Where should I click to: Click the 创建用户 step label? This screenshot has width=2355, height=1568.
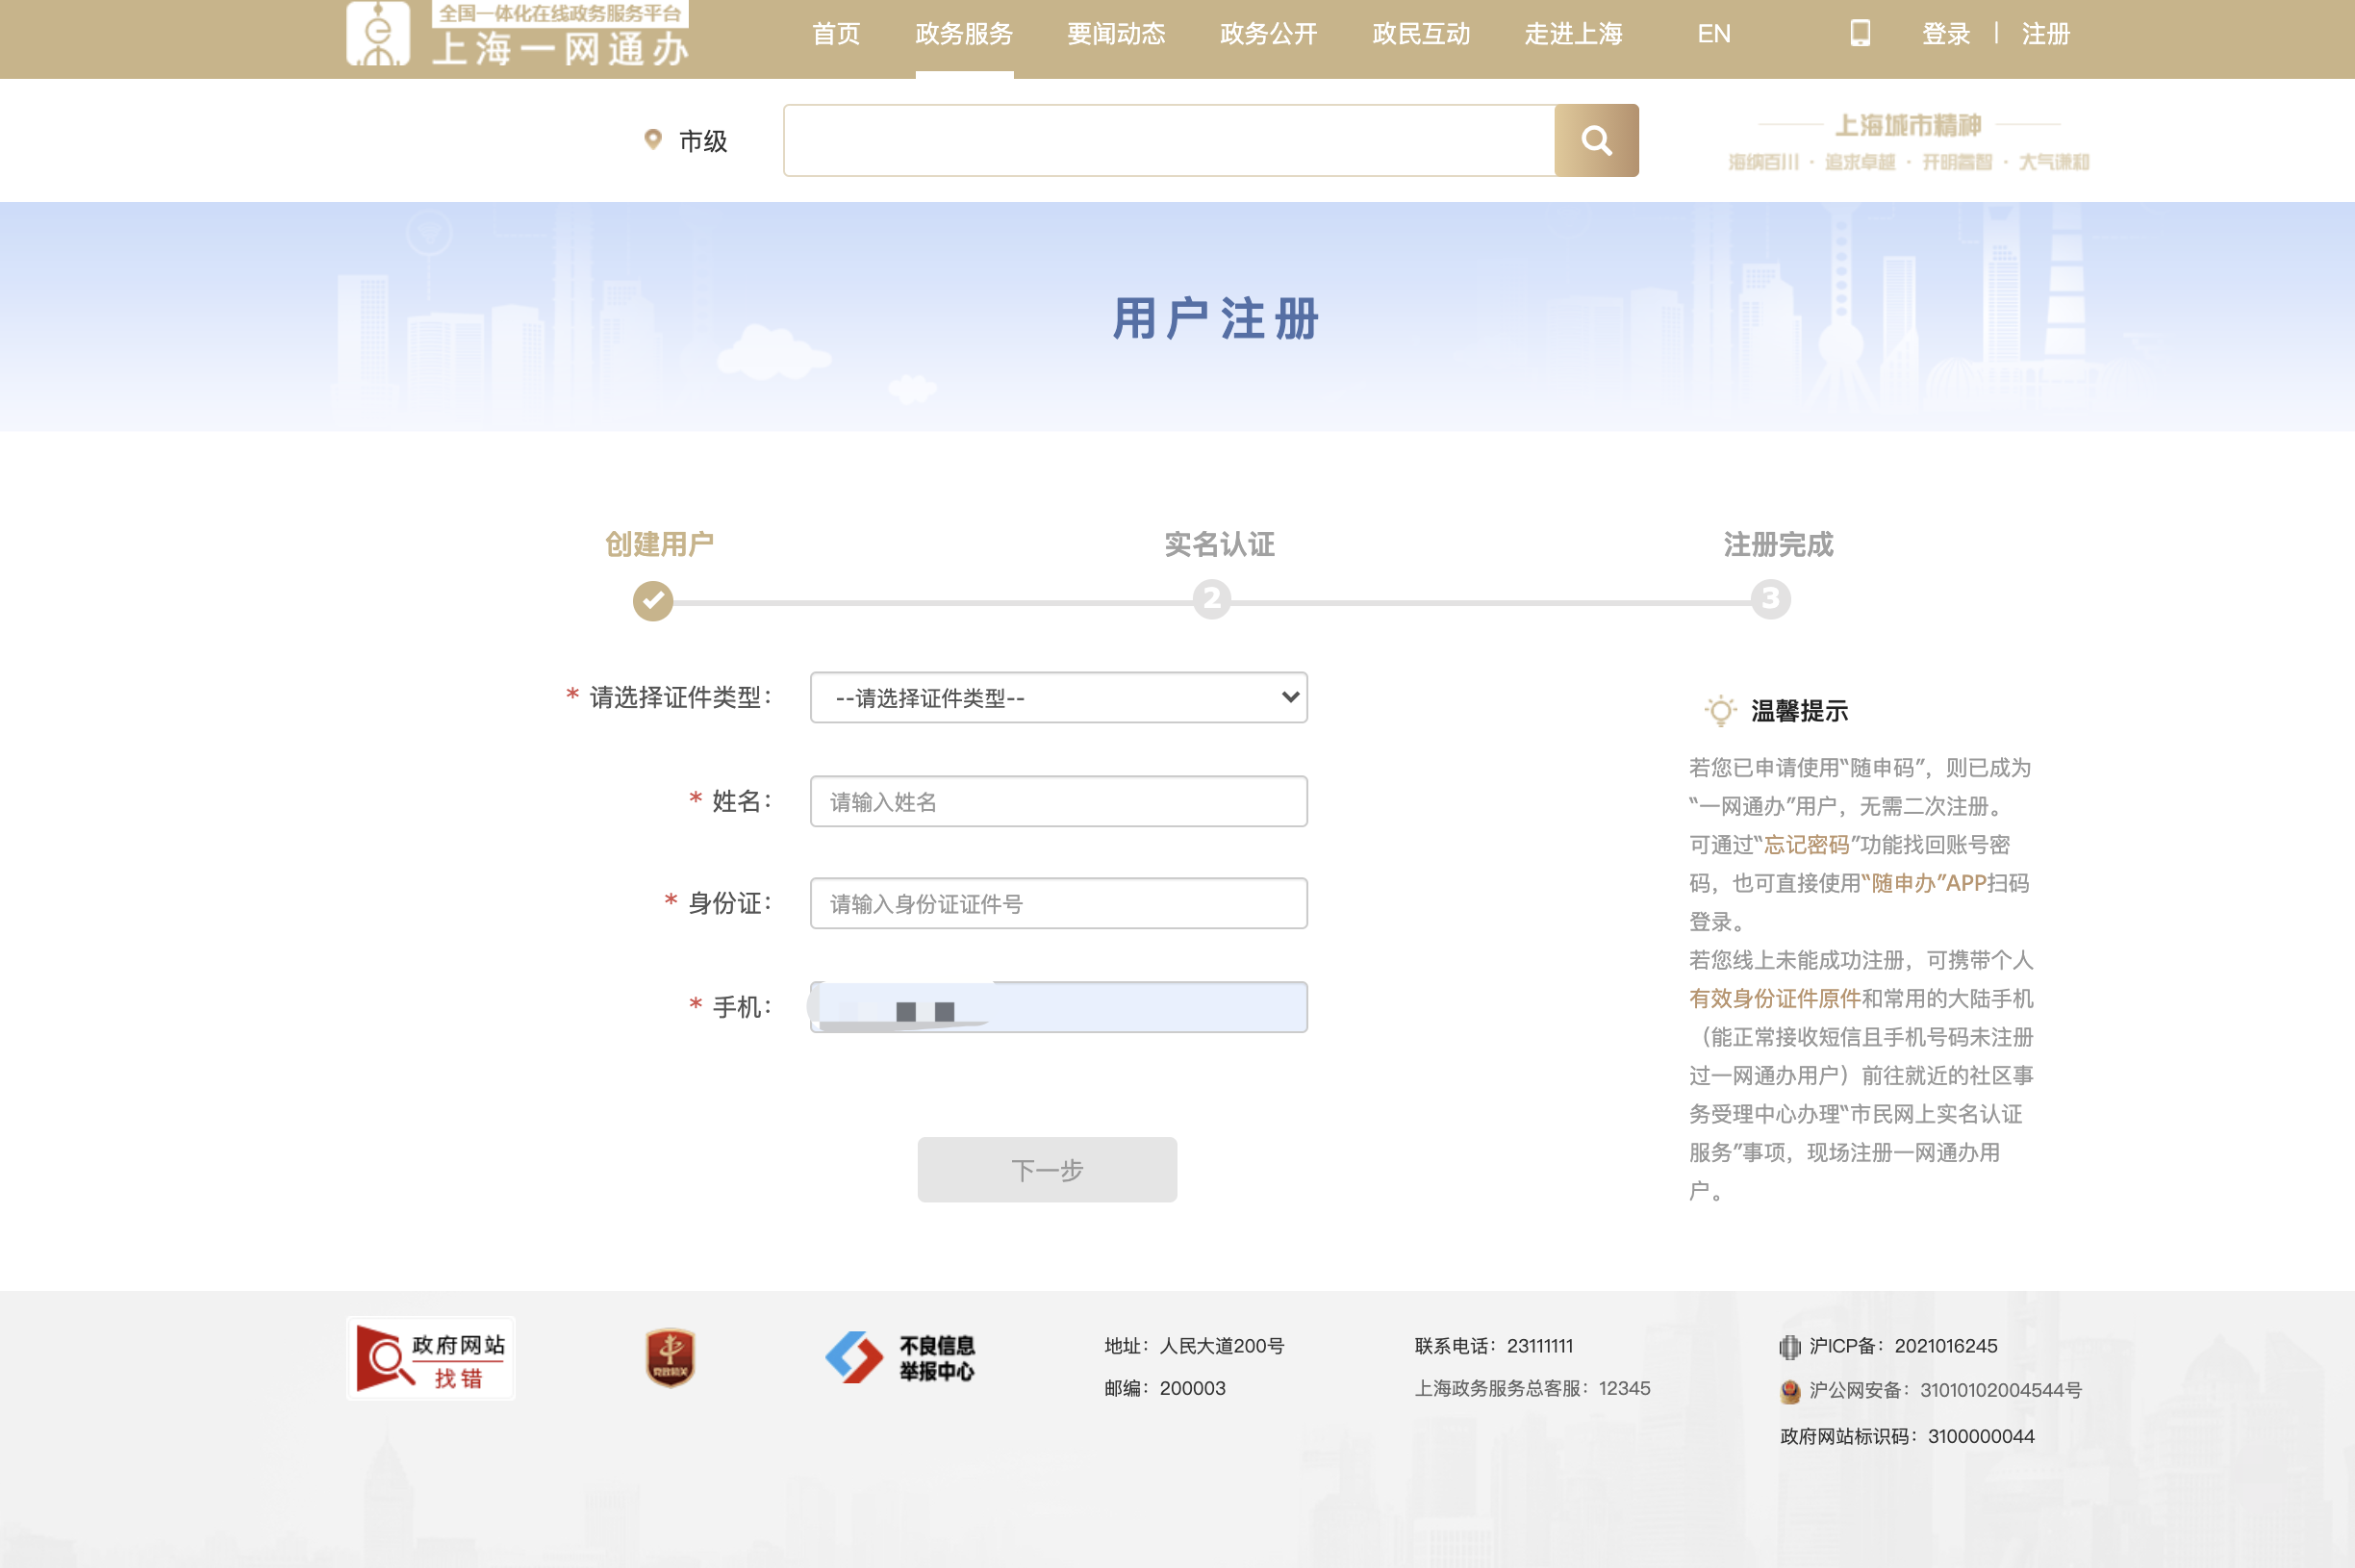tap(659, 544)
